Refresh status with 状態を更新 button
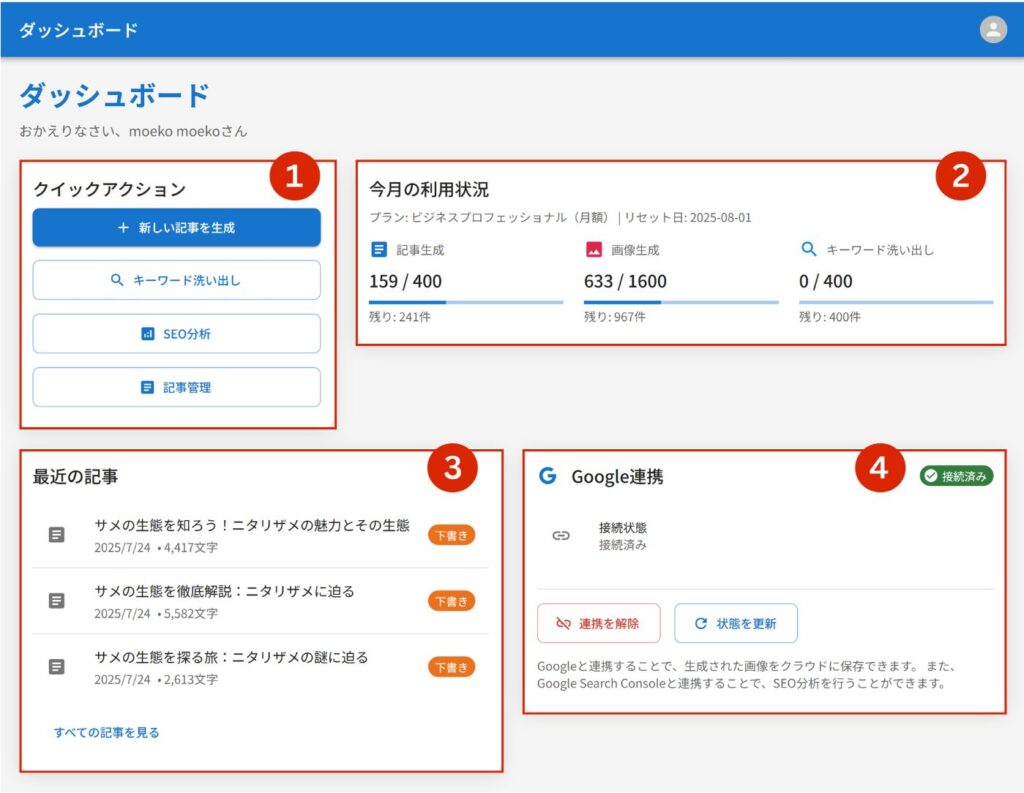Screen dimensions: 1024x793 tap(735, 623)
